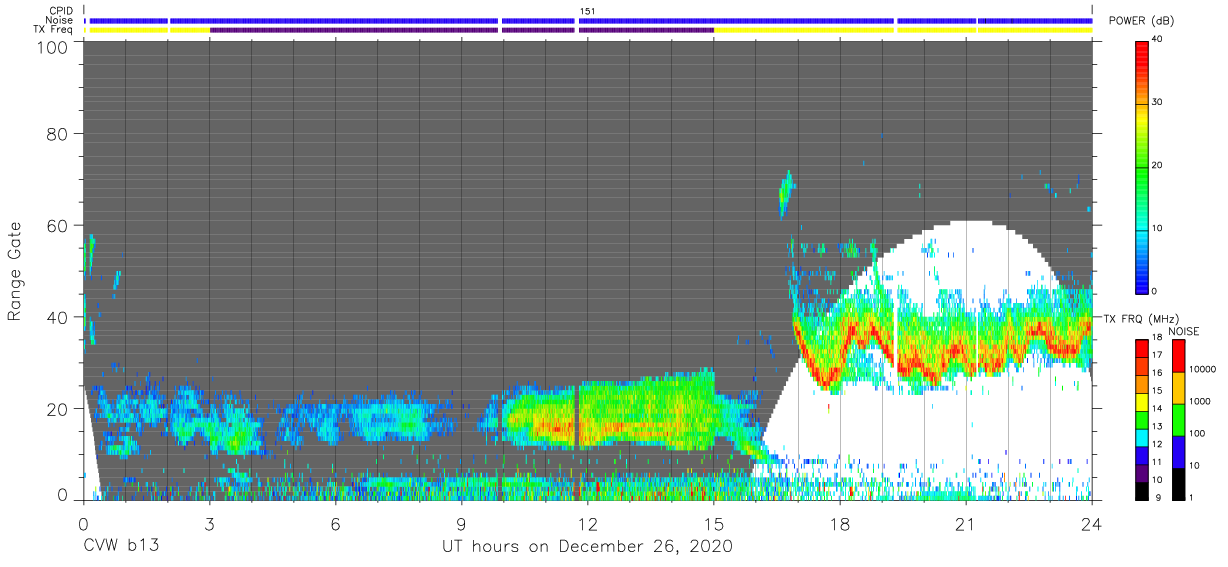Click the POWER (dB) colorbar label

click(x=1143, y=21)
